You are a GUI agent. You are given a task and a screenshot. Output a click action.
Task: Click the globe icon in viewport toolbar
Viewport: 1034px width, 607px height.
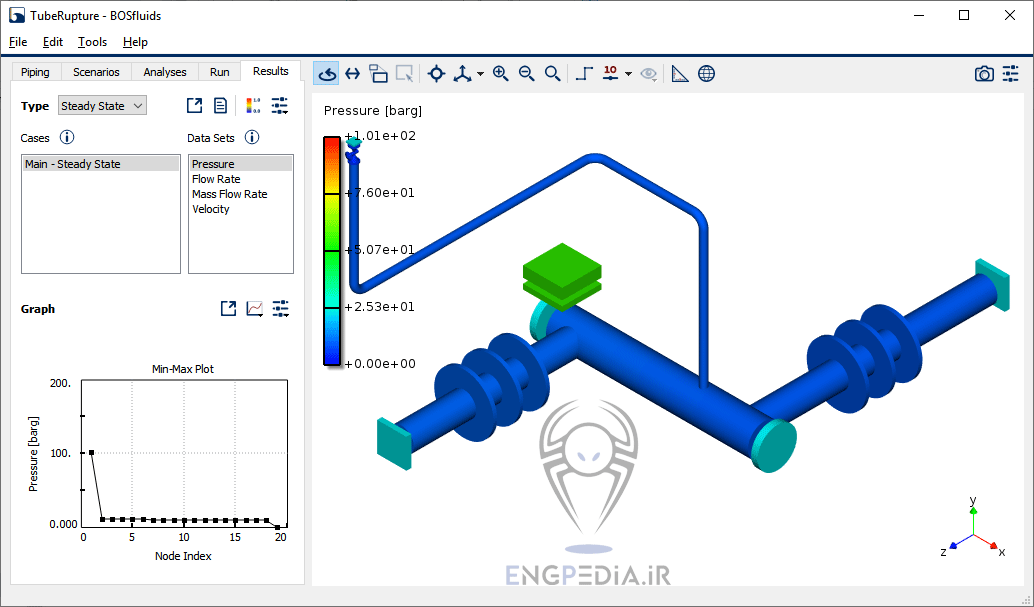pyautogui.click(x=706, y=73)
